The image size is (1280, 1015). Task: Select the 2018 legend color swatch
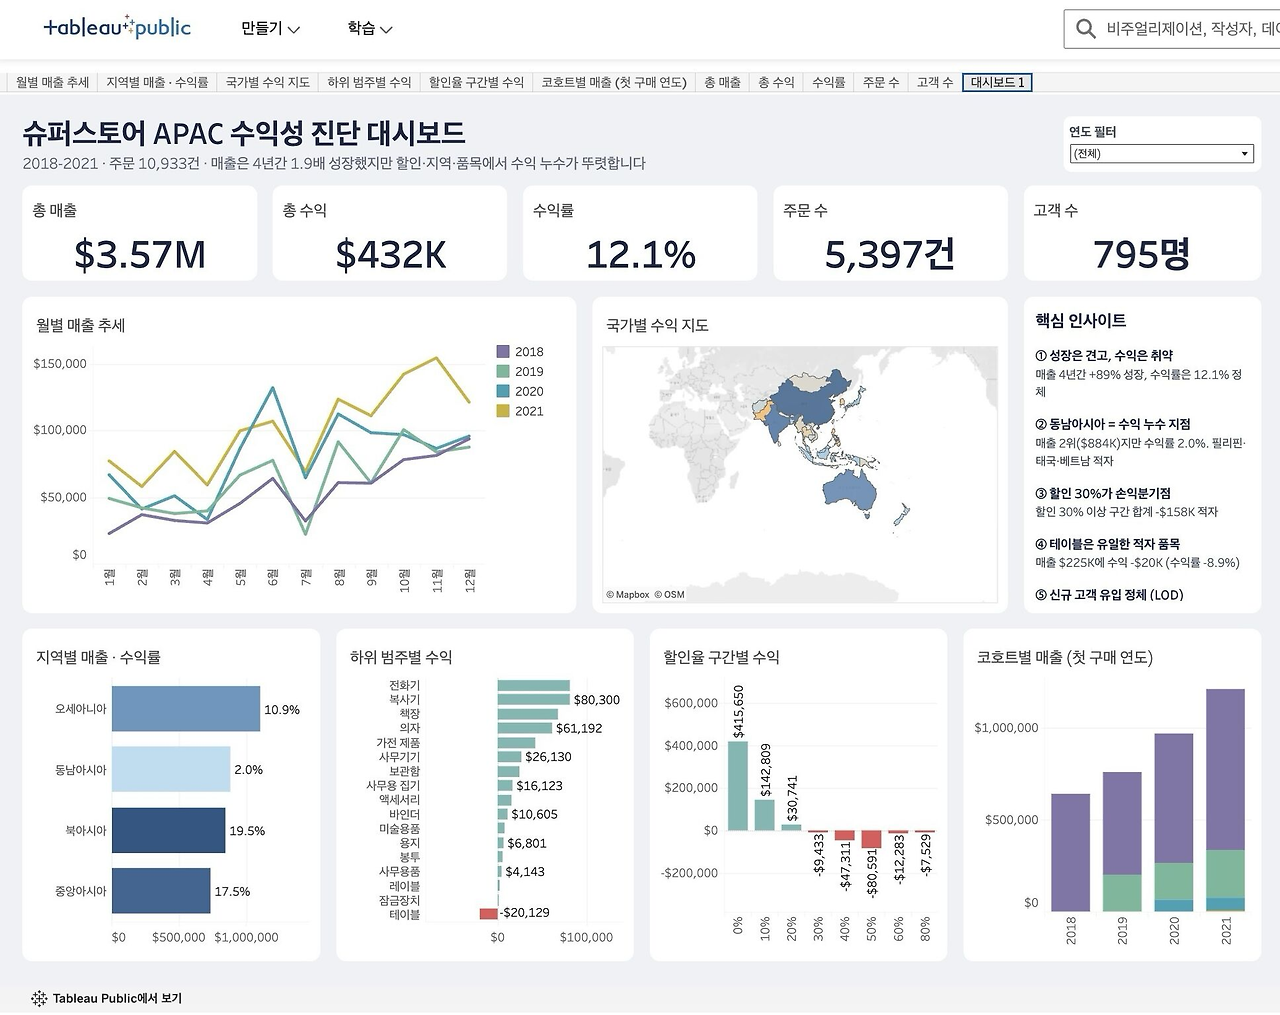point(503,352)
